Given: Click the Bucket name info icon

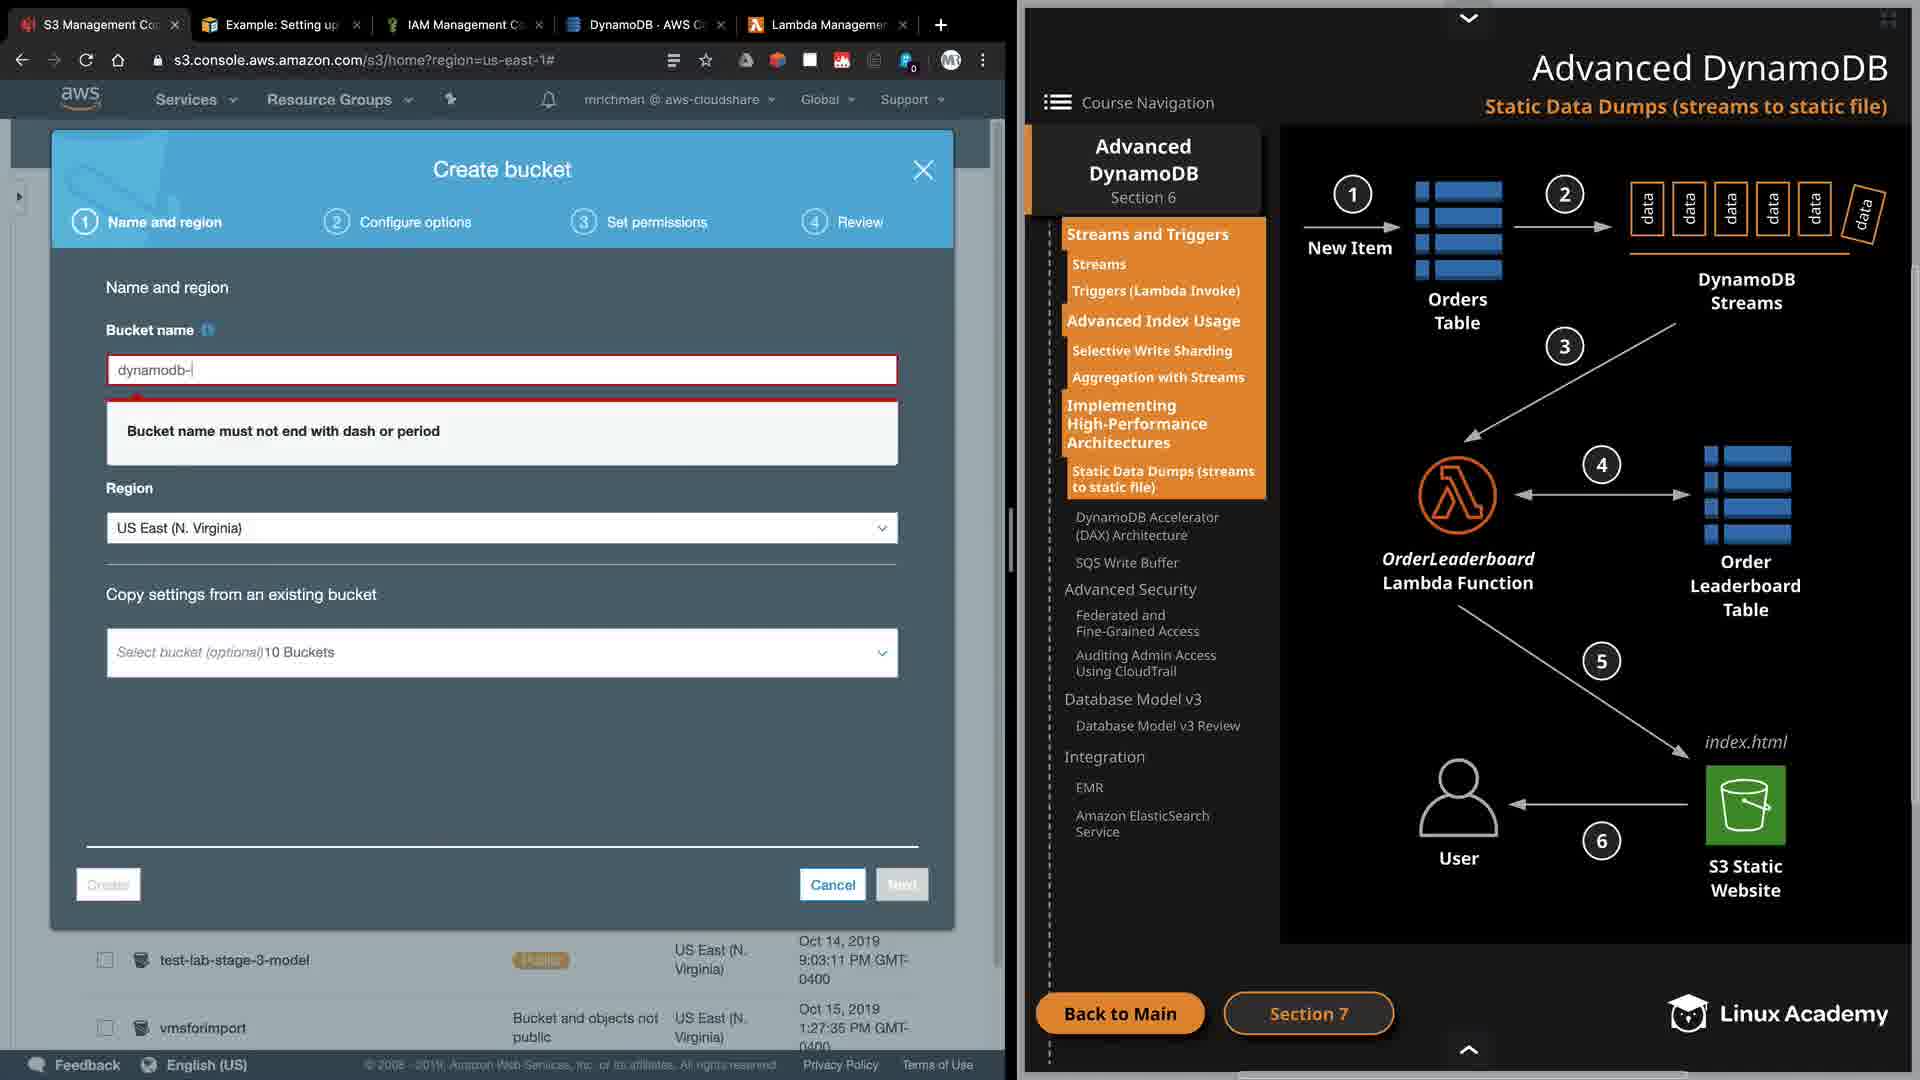Looking at the screenshot, I should coord(208,330).
